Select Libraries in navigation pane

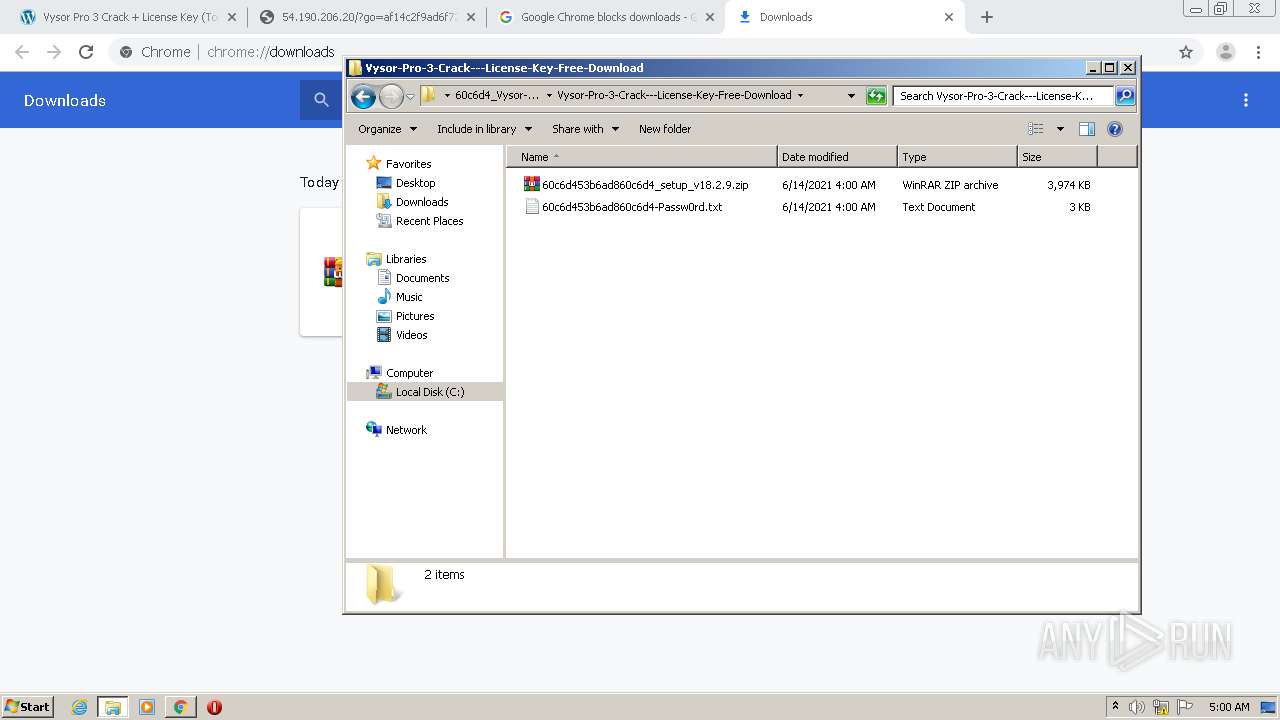click(406, 259)
